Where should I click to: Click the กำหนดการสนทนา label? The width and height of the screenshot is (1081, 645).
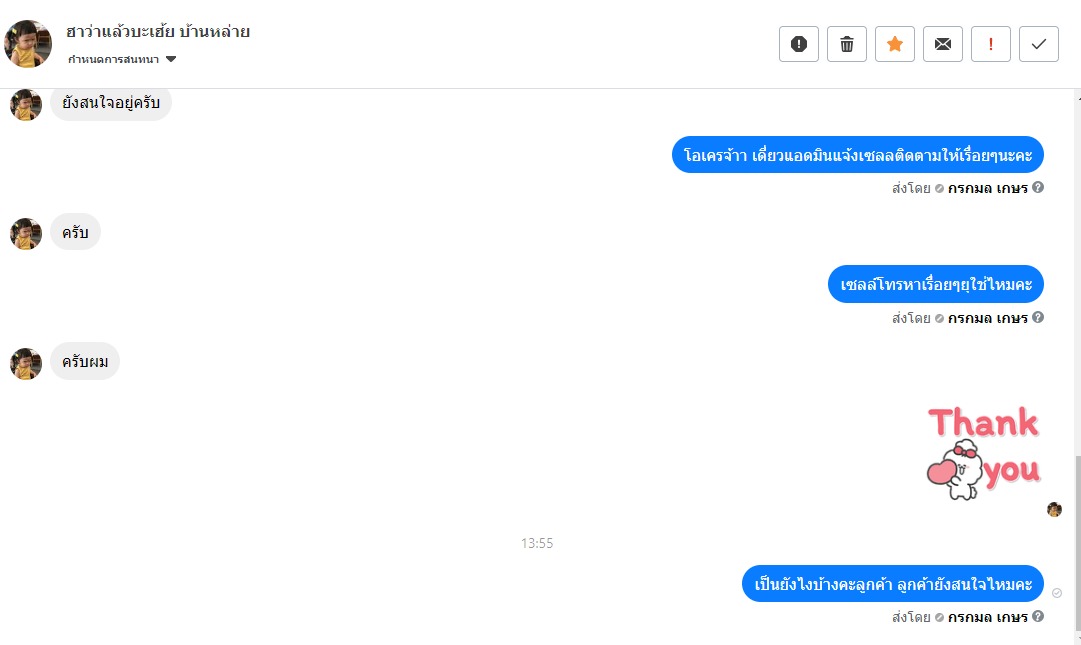pos(113,59)
